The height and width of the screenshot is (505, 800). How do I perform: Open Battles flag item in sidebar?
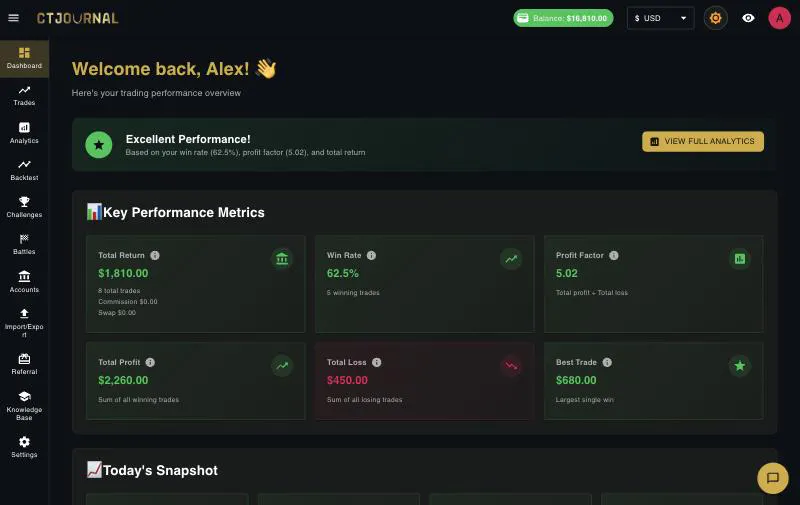[24, 245]
